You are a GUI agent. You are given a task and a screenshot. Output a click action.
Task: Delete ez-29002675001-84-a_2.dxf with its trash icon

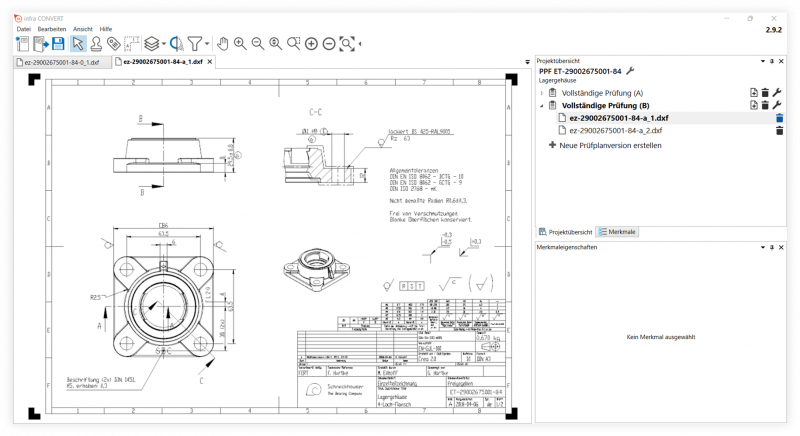780,131
